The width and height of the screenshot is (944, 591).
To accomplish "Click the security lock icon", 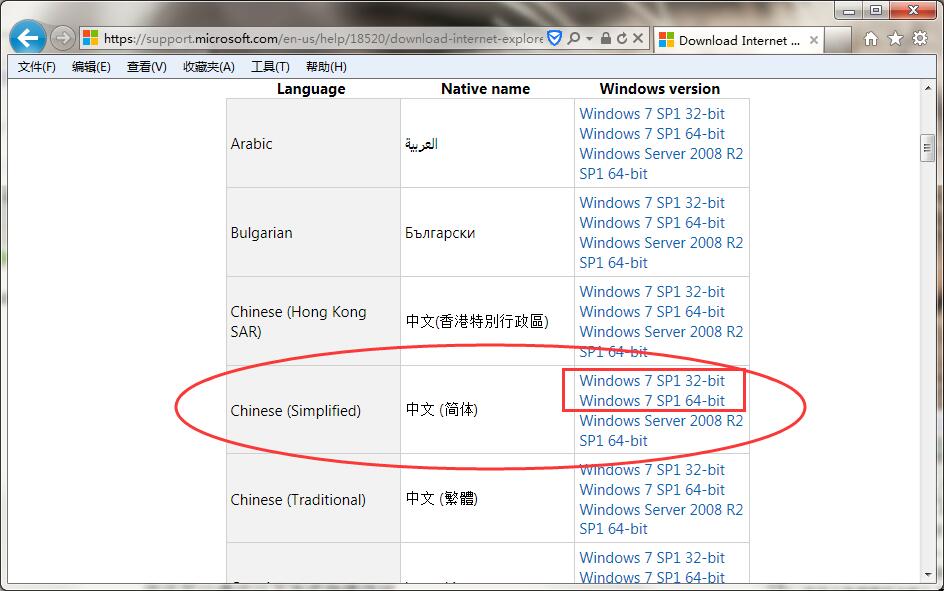I will click(x=606, y=39).
